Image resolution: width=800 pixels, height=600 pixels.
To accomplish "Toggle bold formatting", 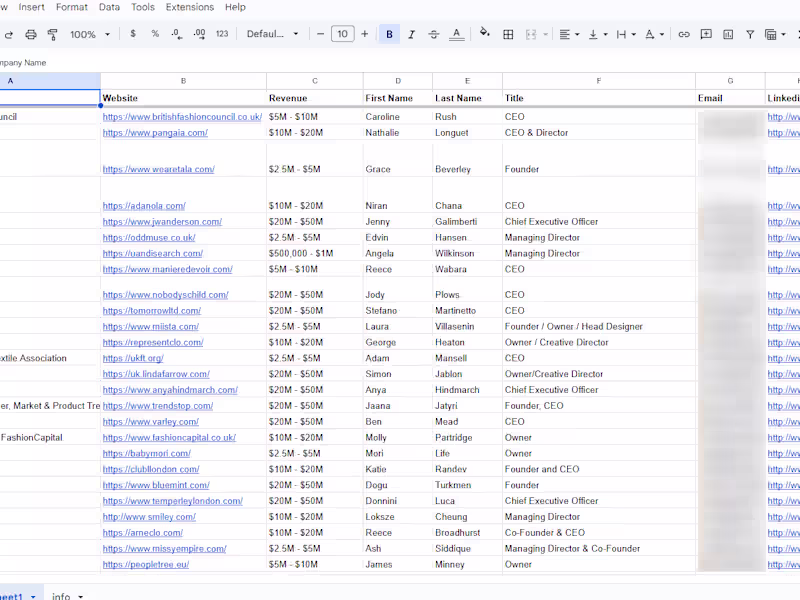I will pos(389,34).
